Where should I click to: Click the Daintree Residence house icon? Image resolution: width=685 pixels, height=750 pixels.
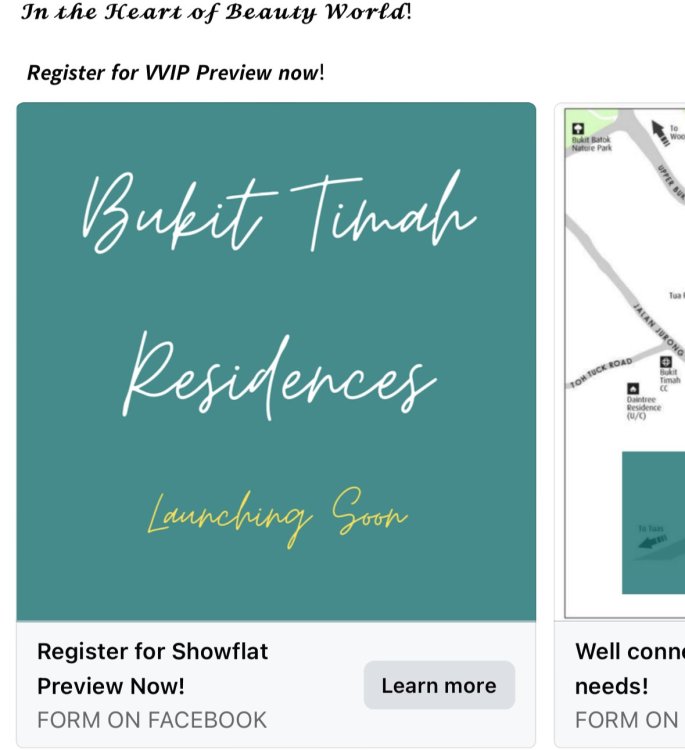(x=632, y=388)
